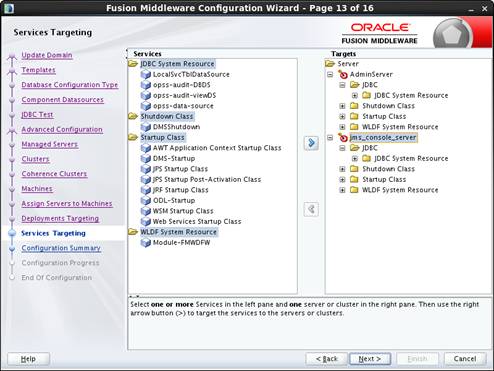Open the Component Datasources step

(x=62, y=100)
